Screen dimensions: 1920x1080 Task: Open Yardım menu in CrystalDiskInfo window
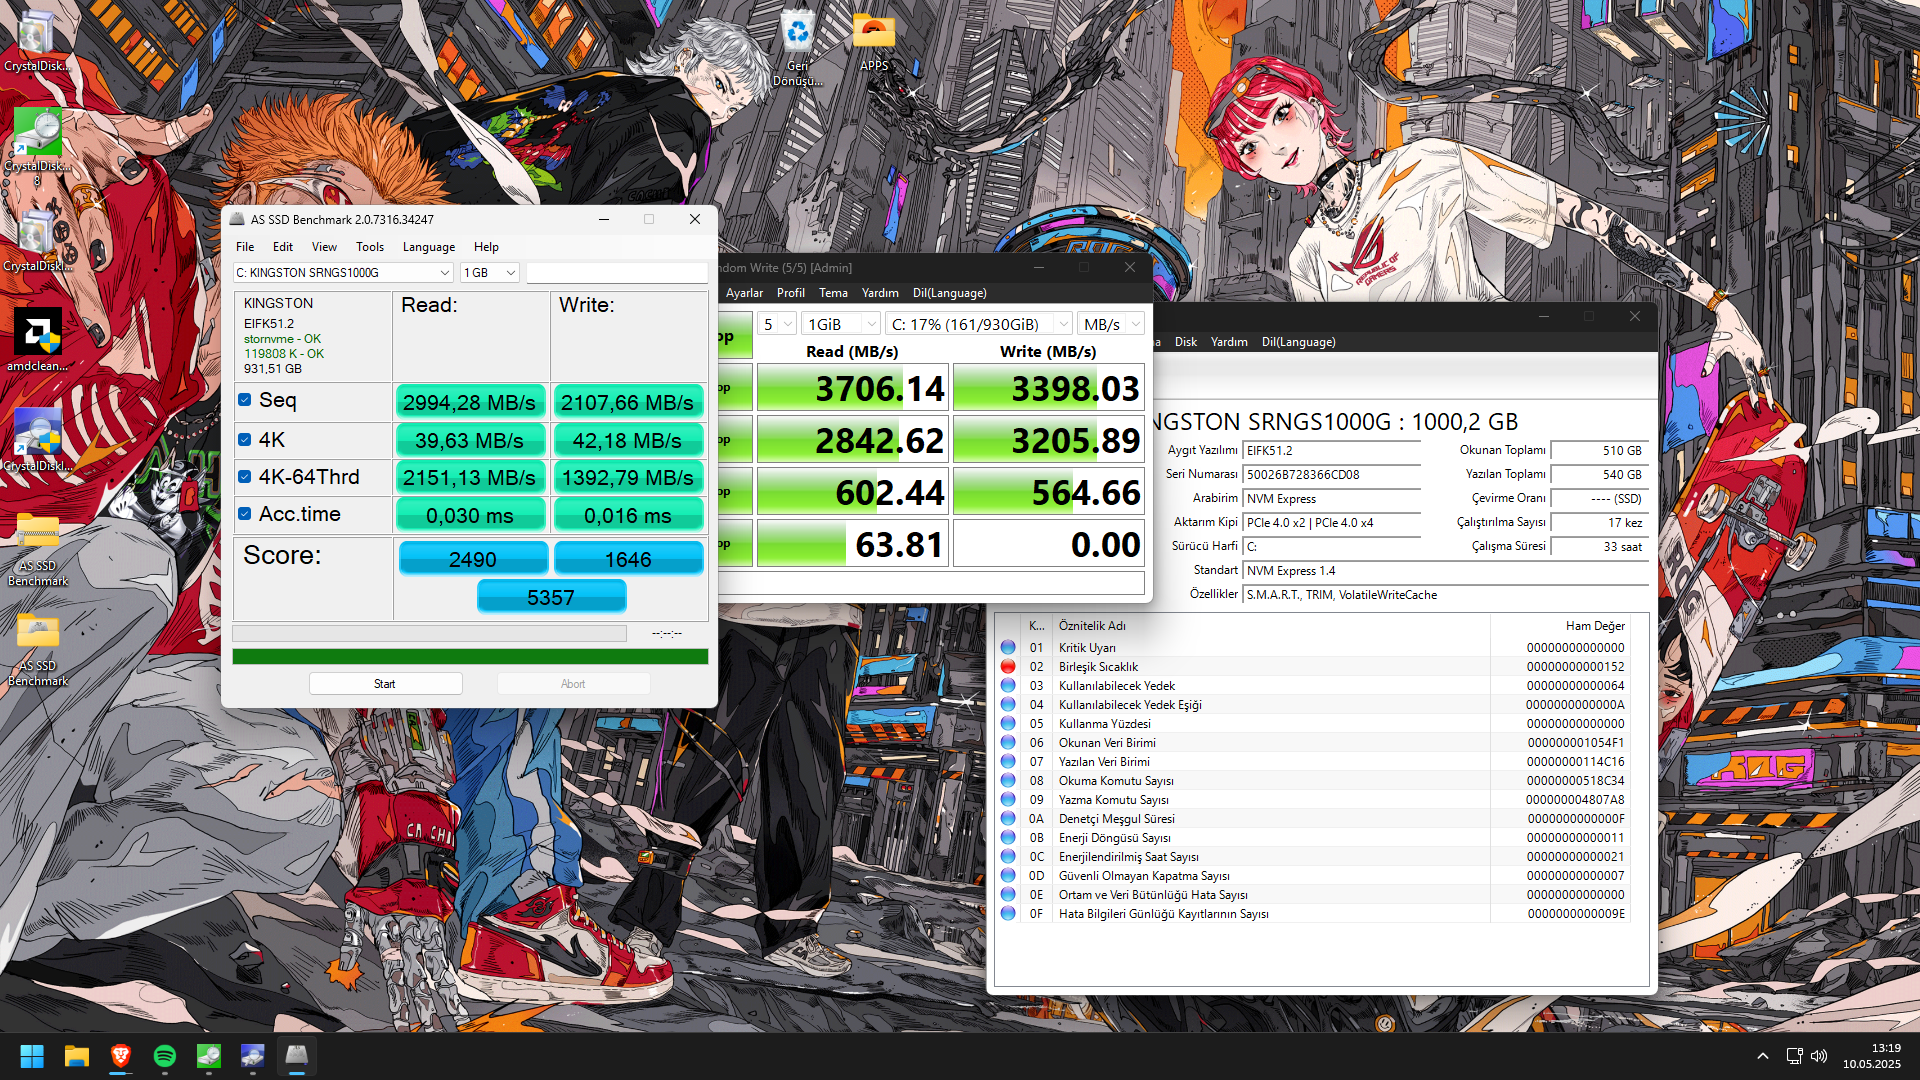click(1229, 342)
